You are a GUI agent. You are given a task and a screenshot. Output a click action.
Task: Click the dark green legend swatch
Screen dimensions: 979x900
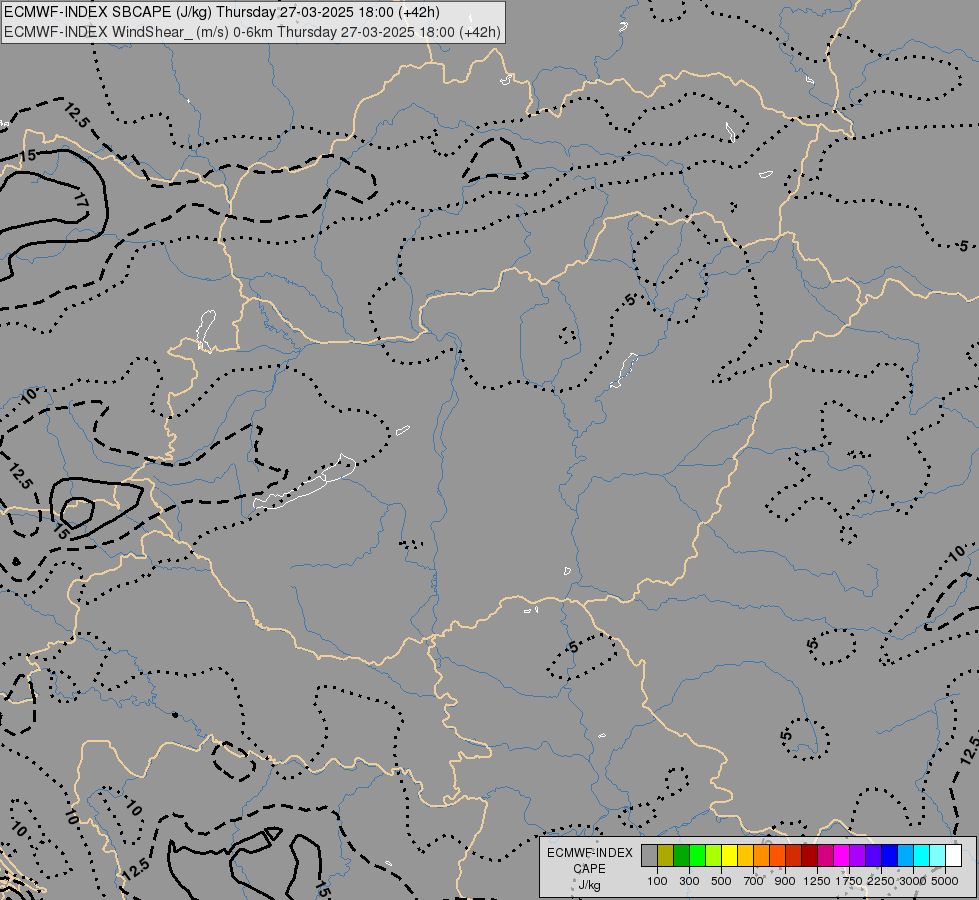point(682,856)
